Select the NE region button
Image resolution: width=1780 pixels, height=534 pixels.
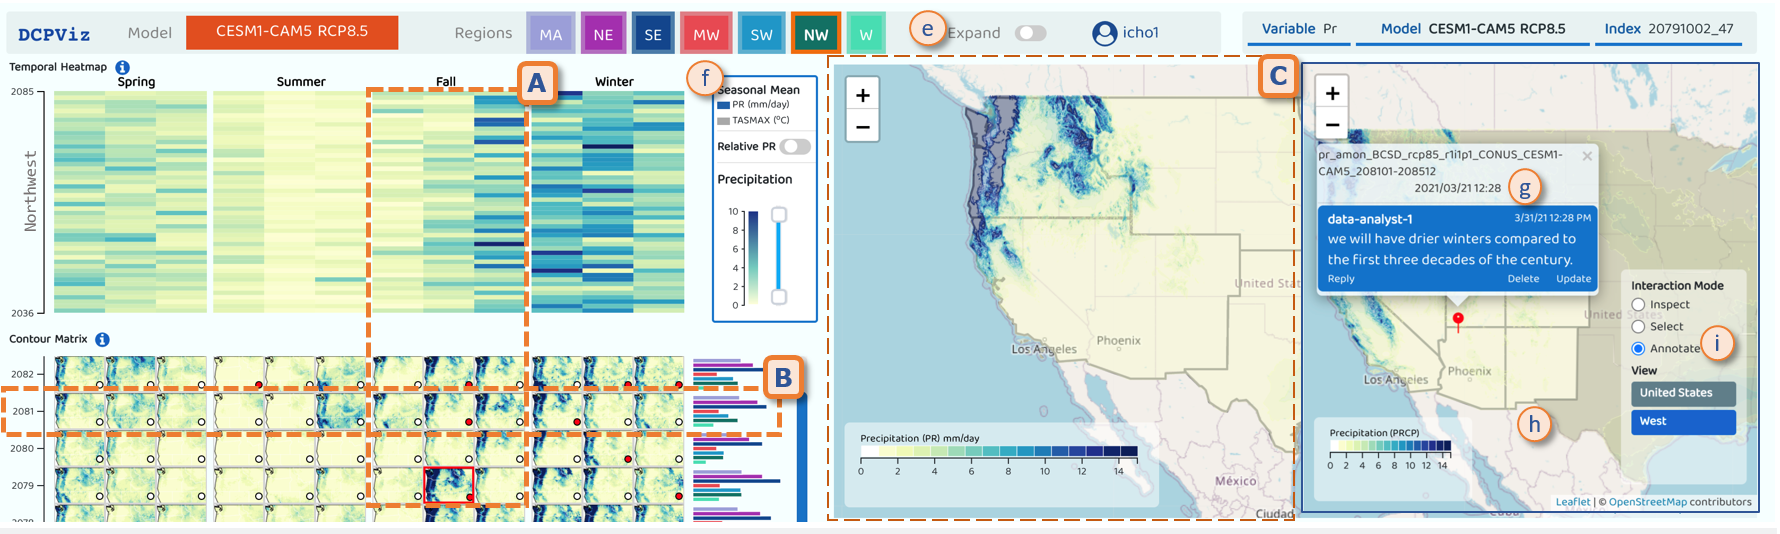[603, 34]
